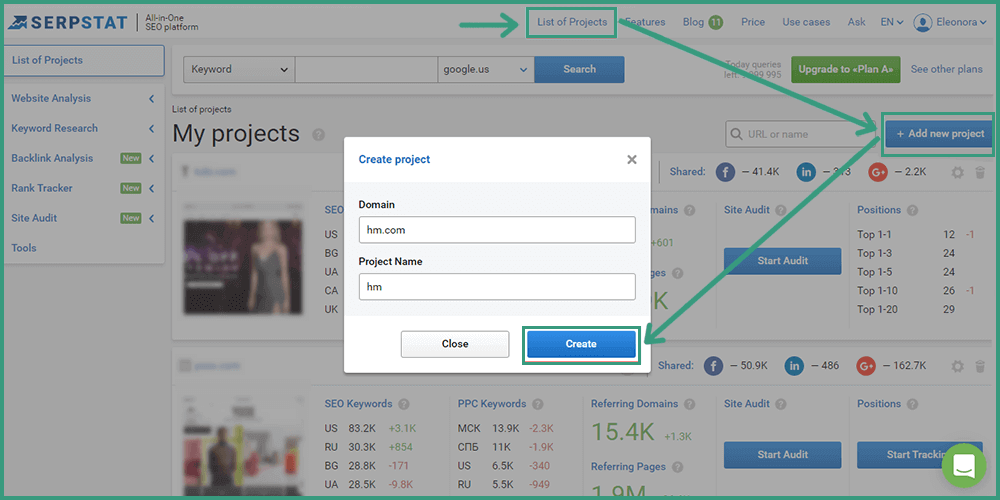The image size is (1000, 500).
Task: Open settings gear for second project
Action: (957, 367)
